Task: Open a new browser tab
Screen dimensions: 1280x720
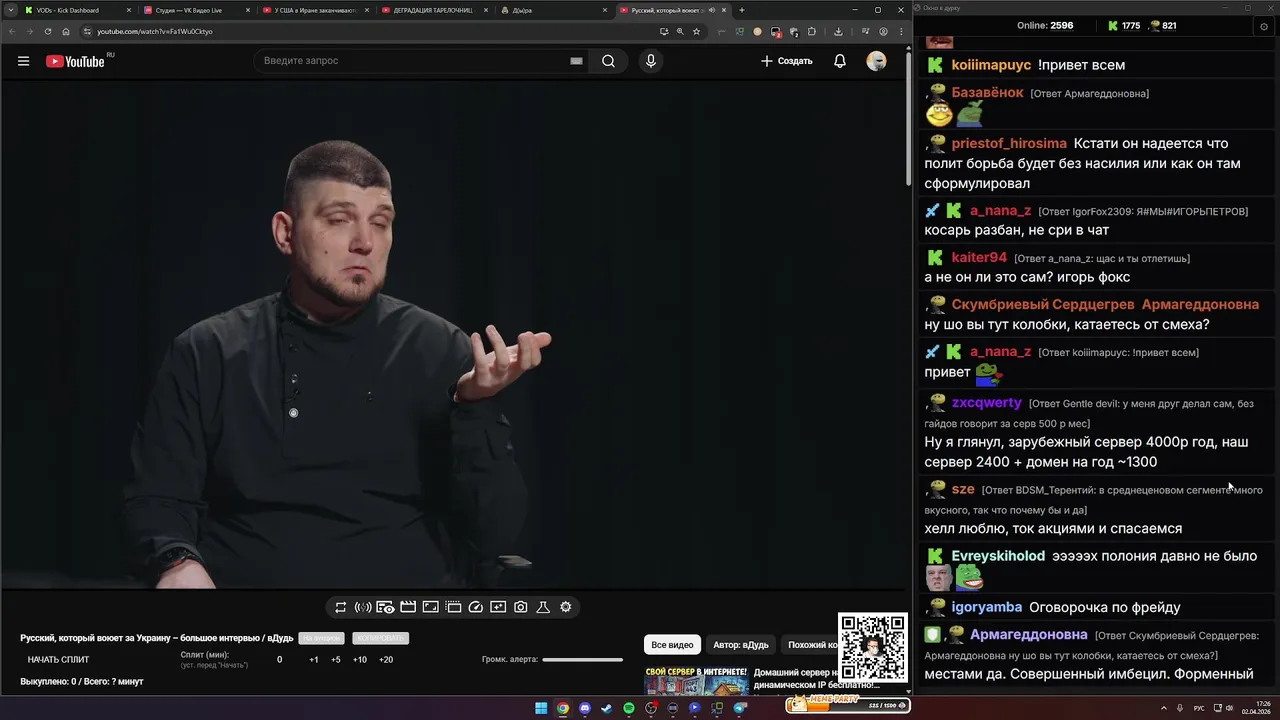Action: pyautogui.click(x=741, y=10)
